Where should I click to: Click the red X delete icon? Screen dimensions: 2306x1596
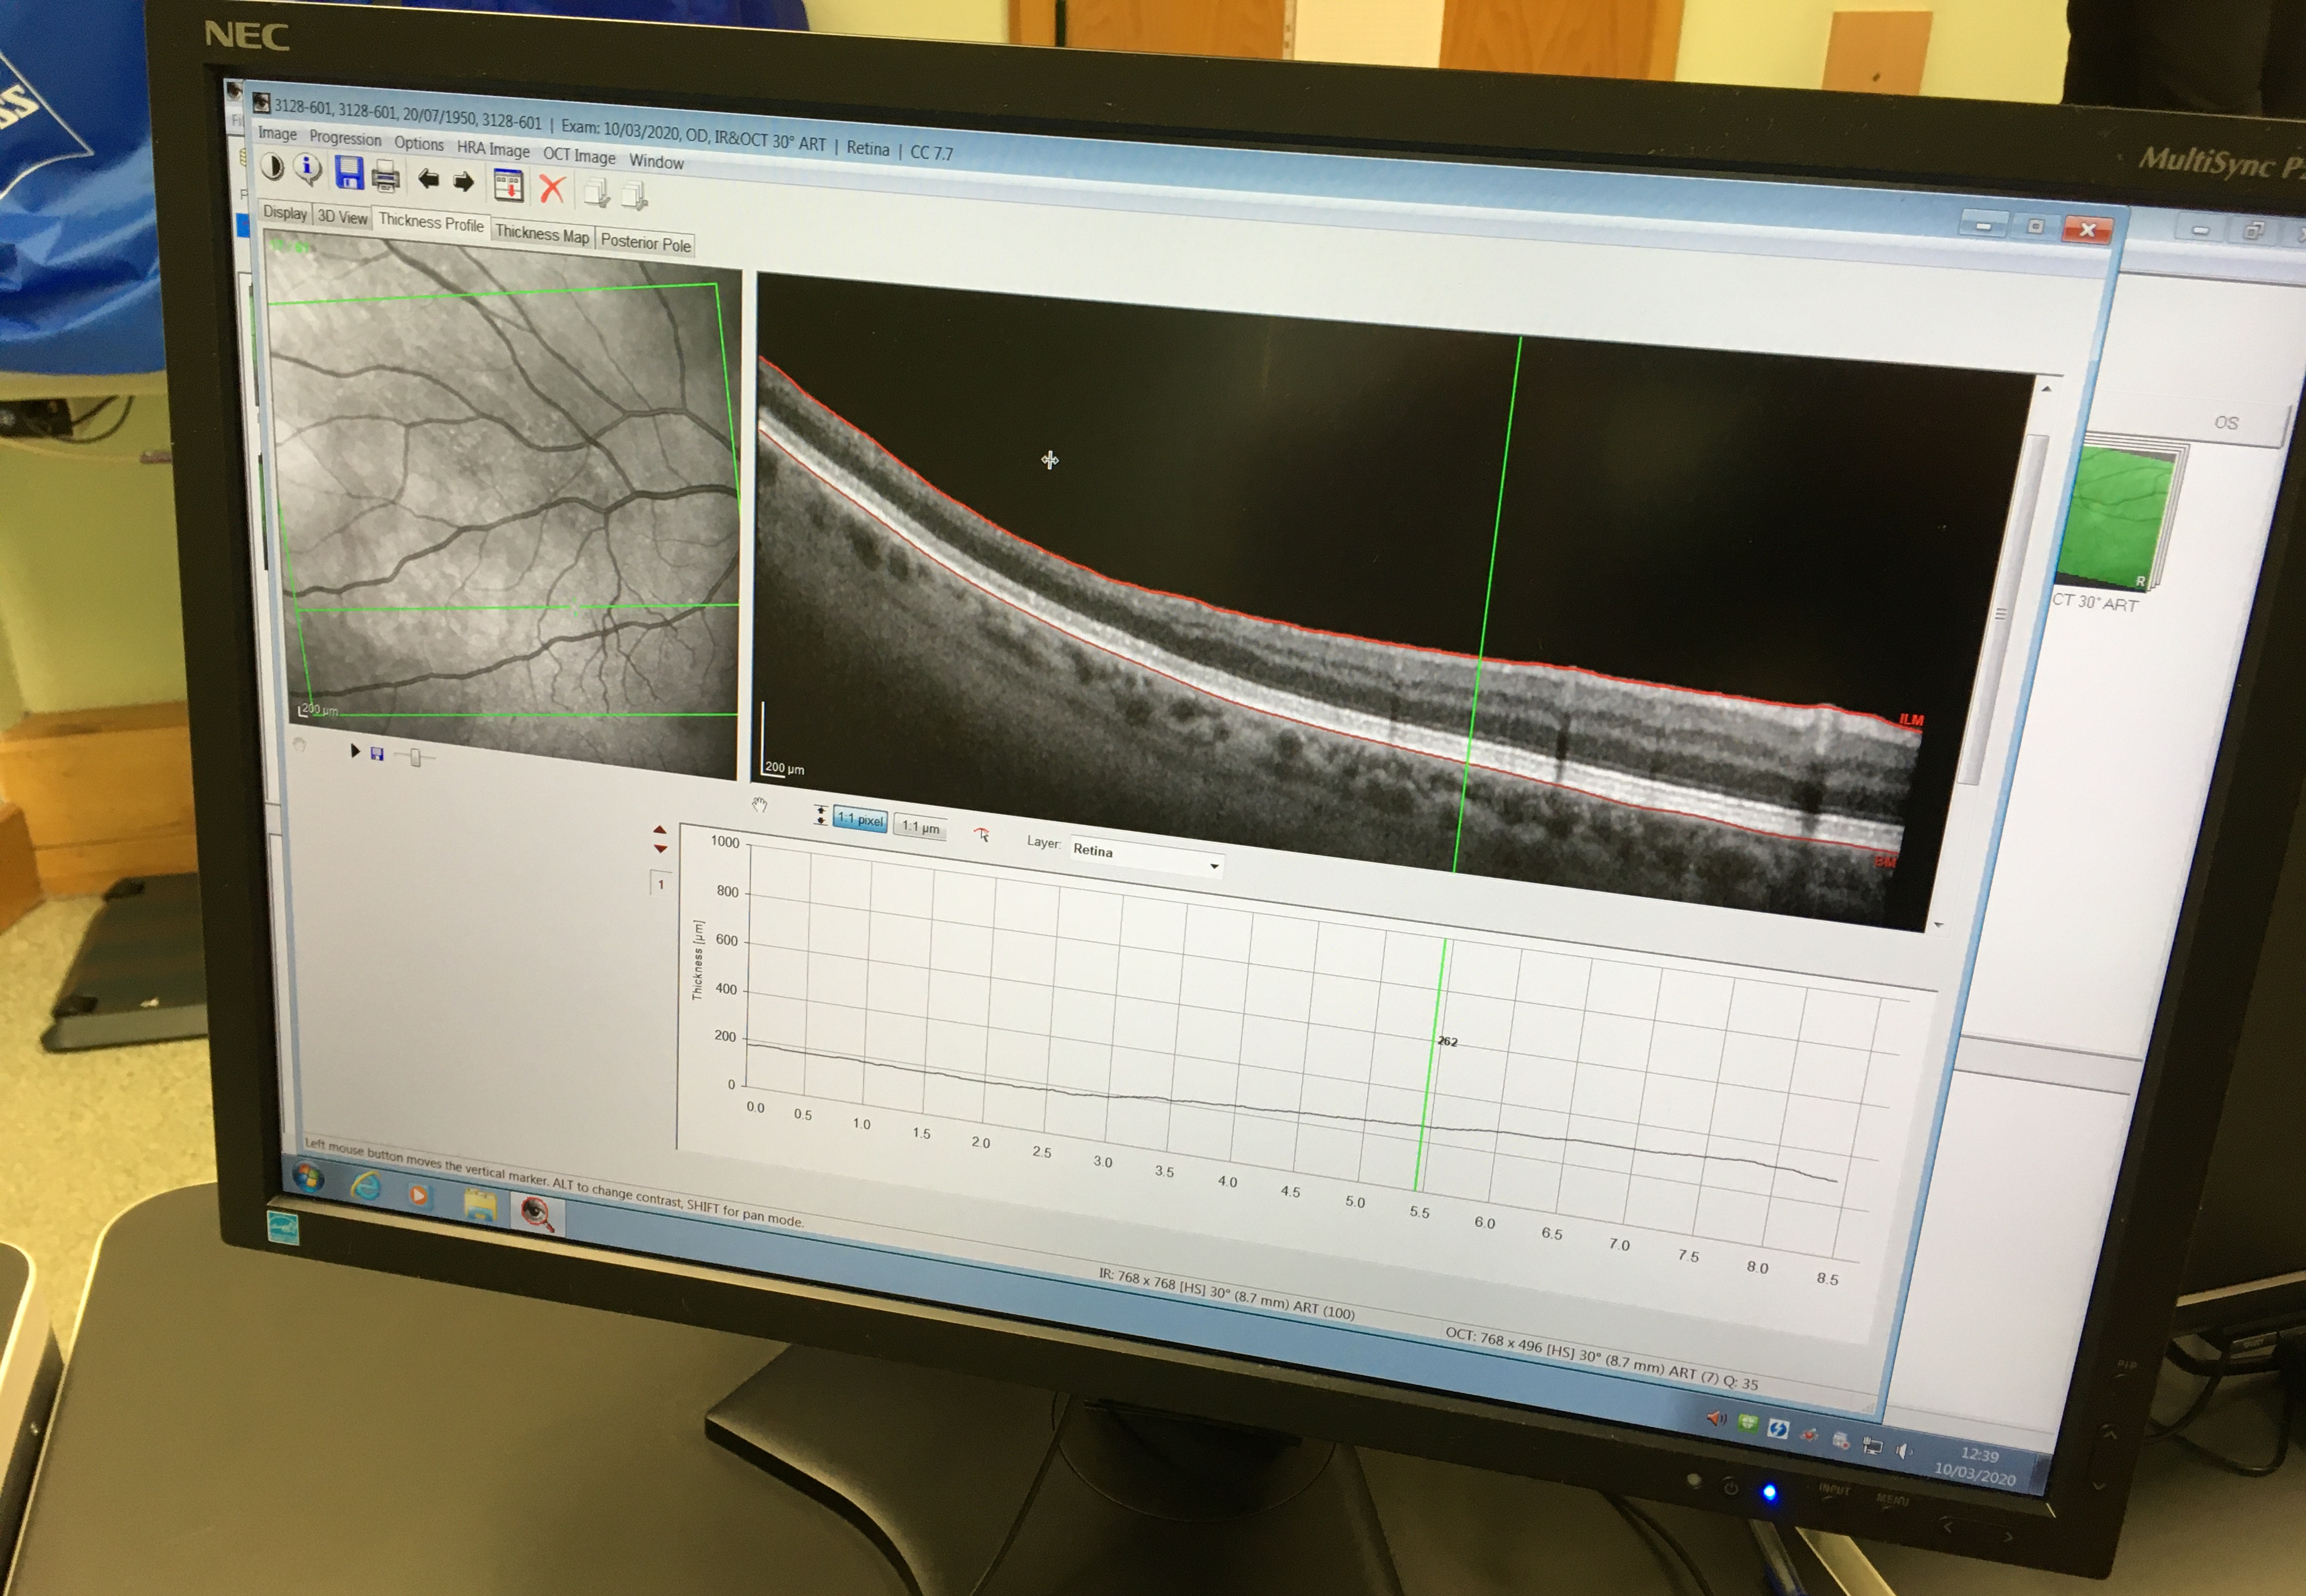click(x=552, y=188)
